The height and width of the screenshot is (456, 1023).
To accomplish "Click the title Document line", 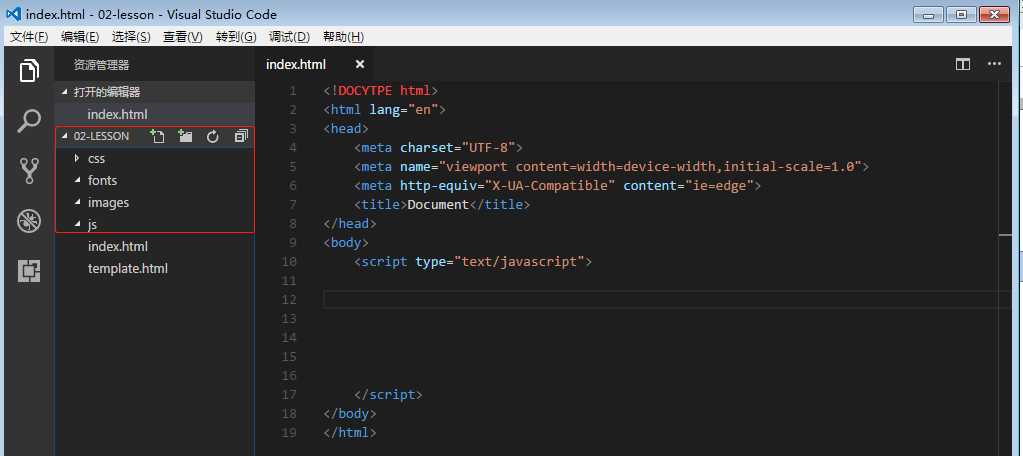I will 442,205.
